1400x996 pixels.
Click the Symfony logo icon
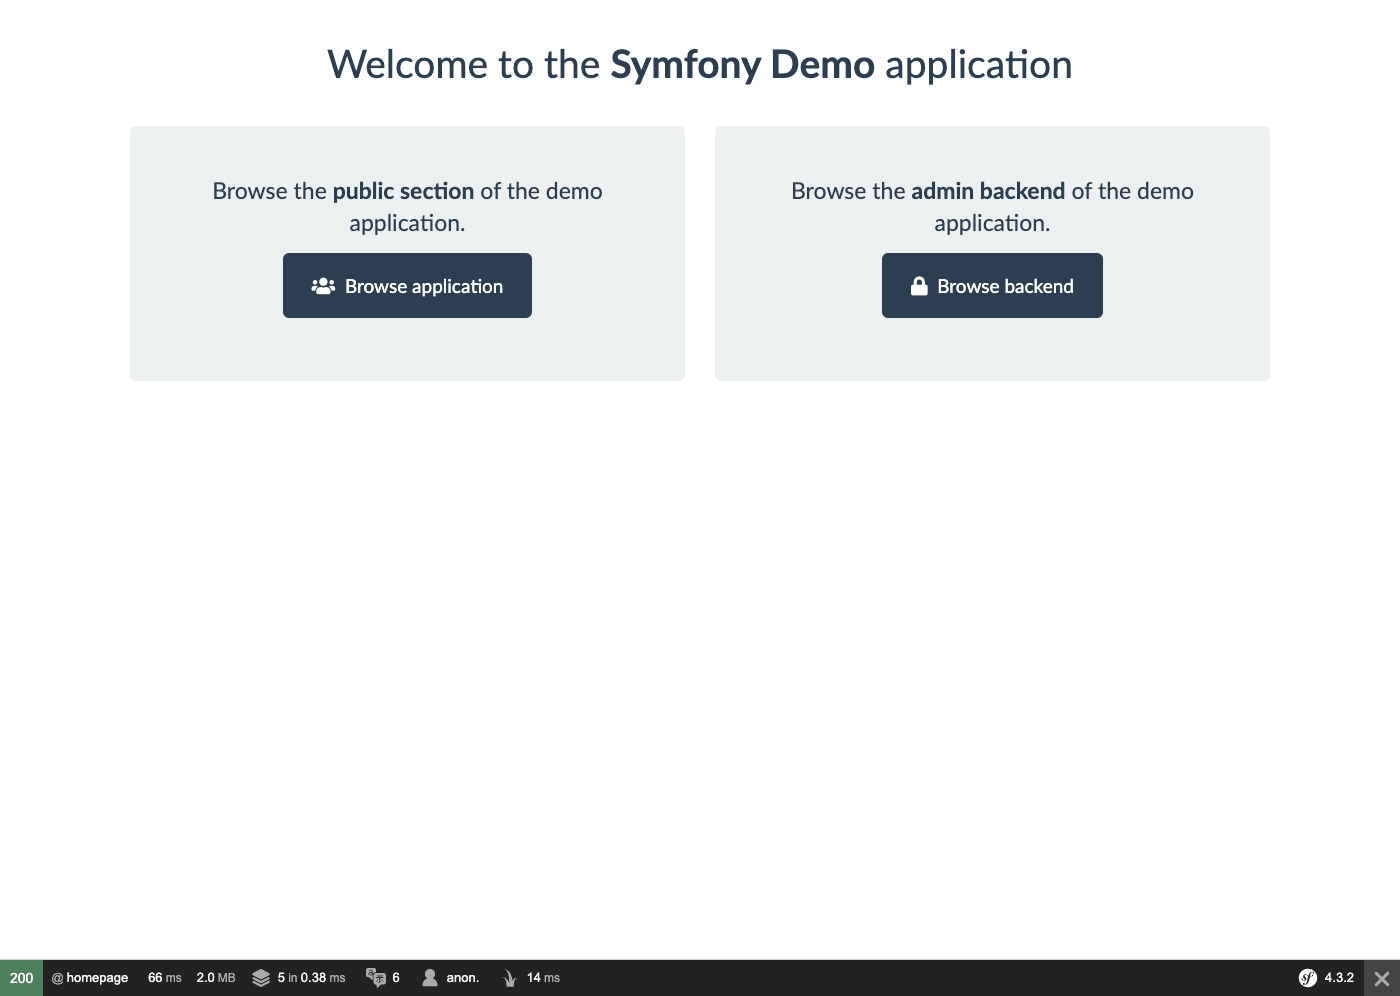[1308, 978]
